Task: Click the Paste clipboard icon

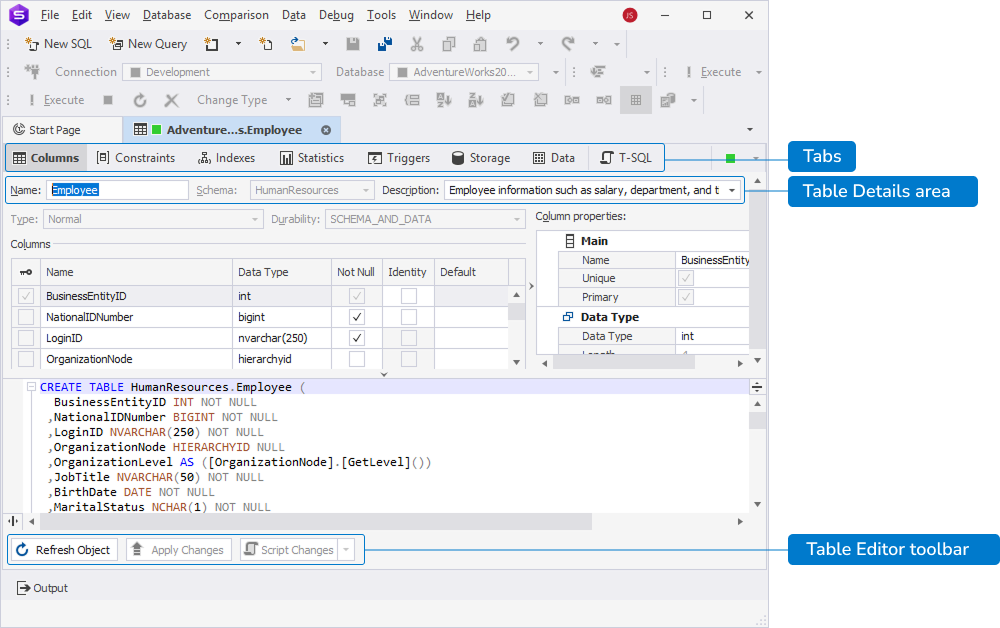Action: coord(480,44)
